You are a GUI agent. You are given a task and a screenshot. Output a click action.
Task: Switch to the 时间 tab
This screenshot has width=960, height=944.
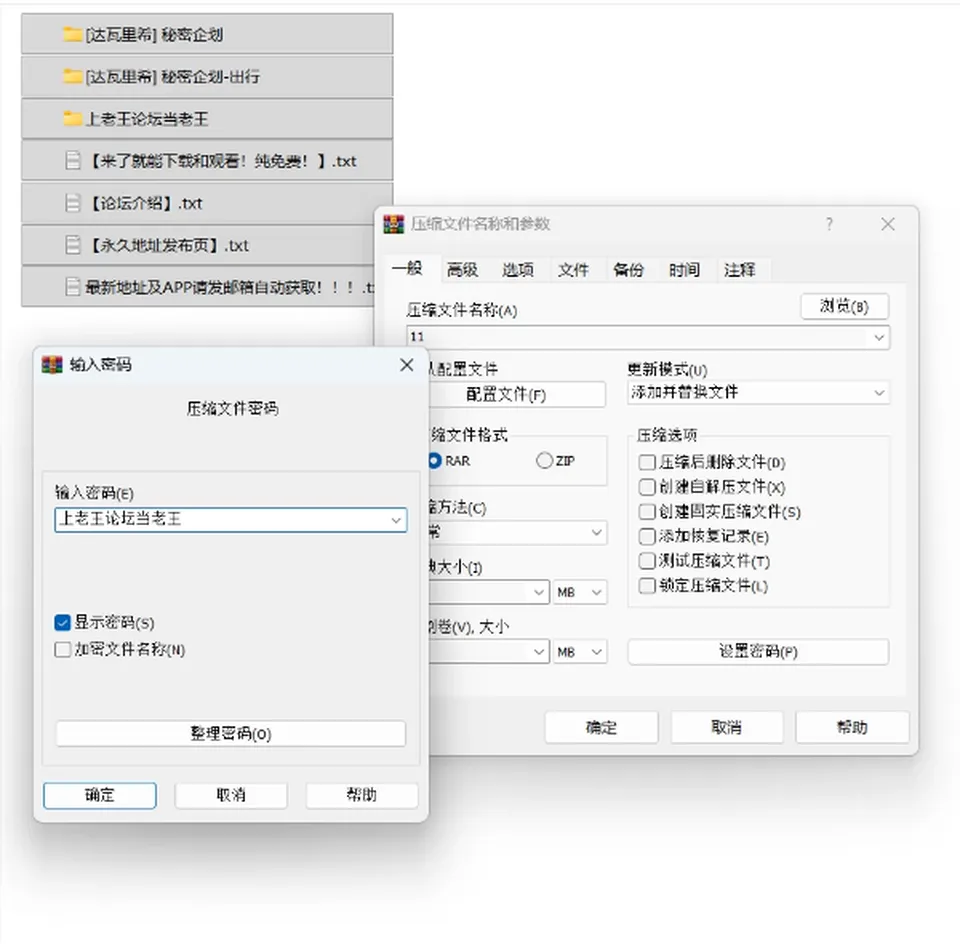(684, 269)
